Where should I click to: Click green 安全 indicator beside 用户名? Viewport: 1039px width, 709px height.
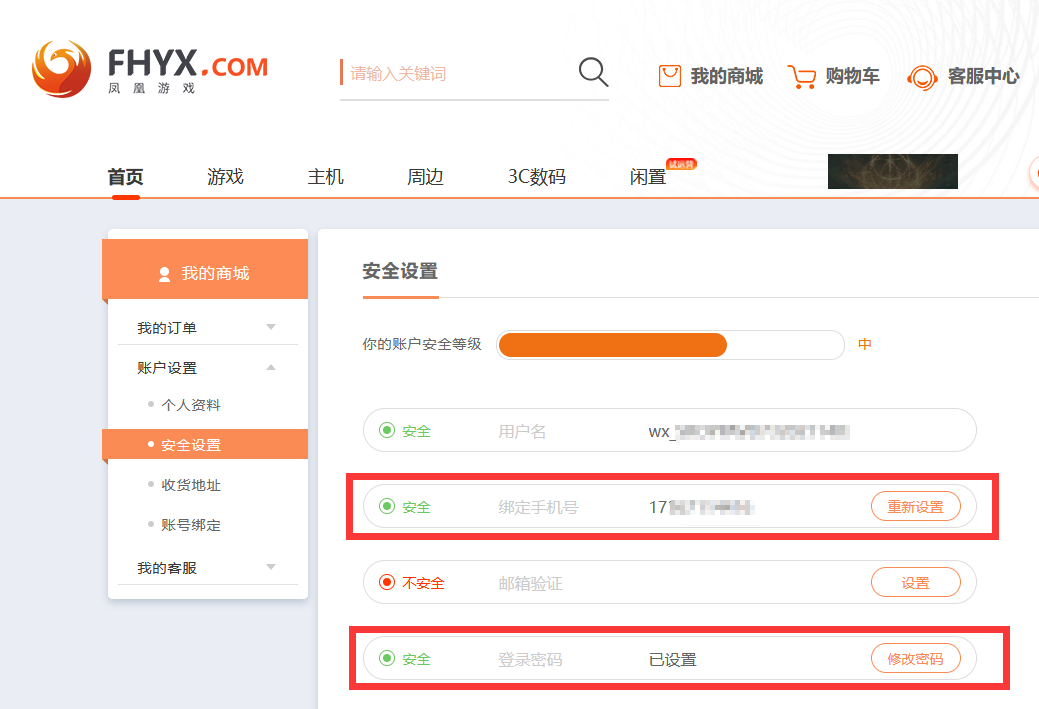(387, 431)
